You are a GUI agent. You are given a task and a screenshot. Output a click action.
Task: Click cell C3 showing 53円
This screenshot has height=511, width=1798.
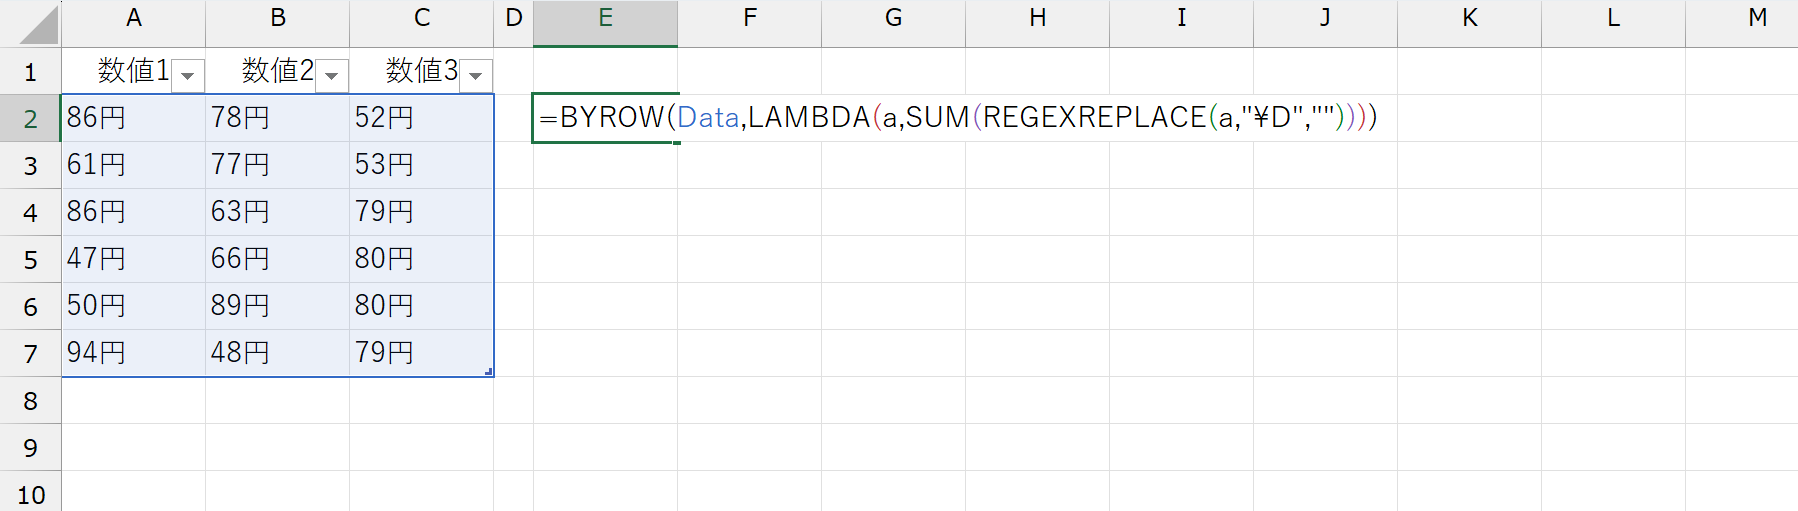(421, 165)
